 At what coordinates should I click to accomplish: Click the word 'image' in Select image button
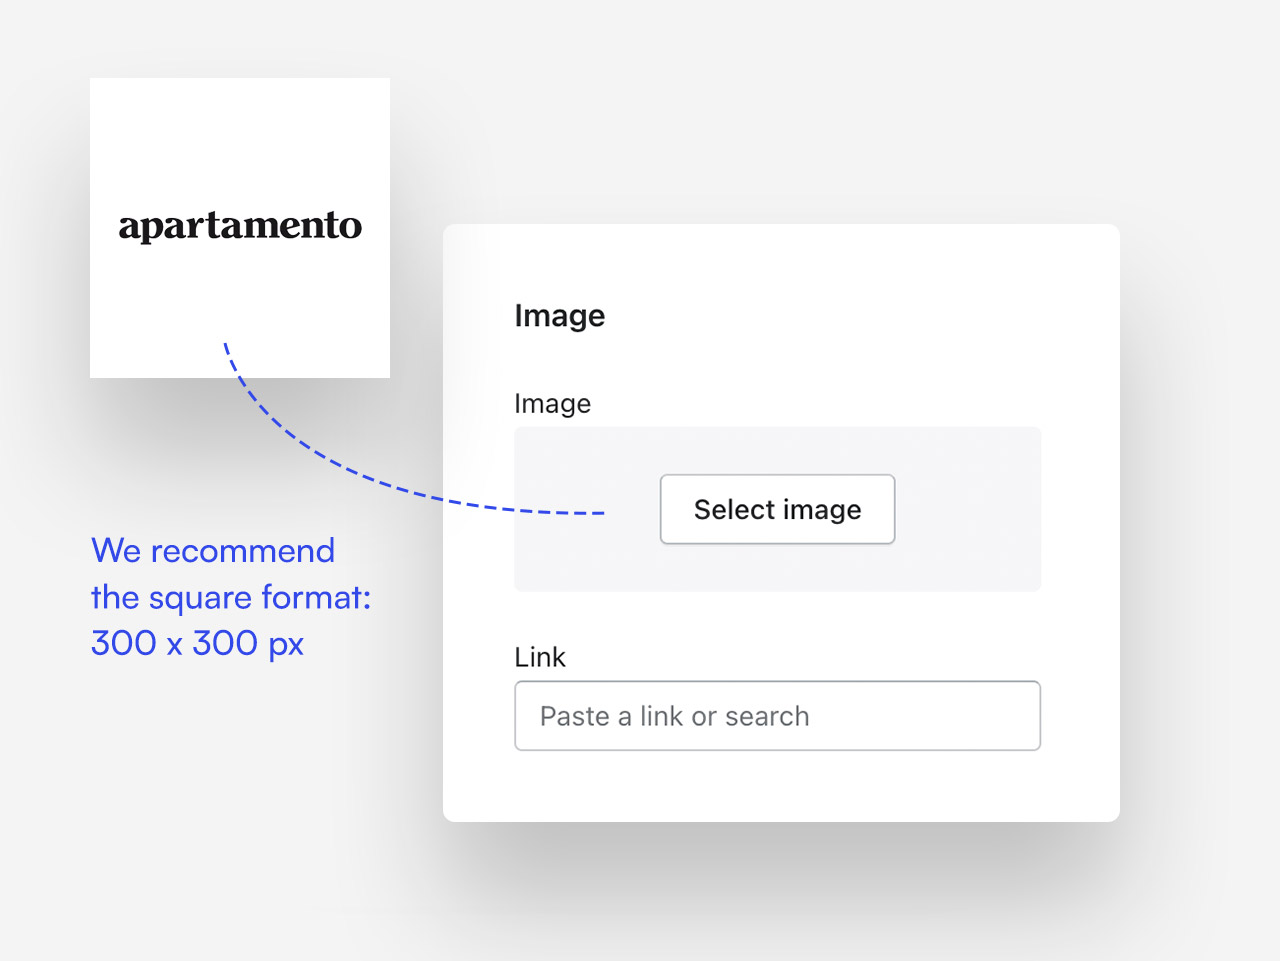pos(822,510)
